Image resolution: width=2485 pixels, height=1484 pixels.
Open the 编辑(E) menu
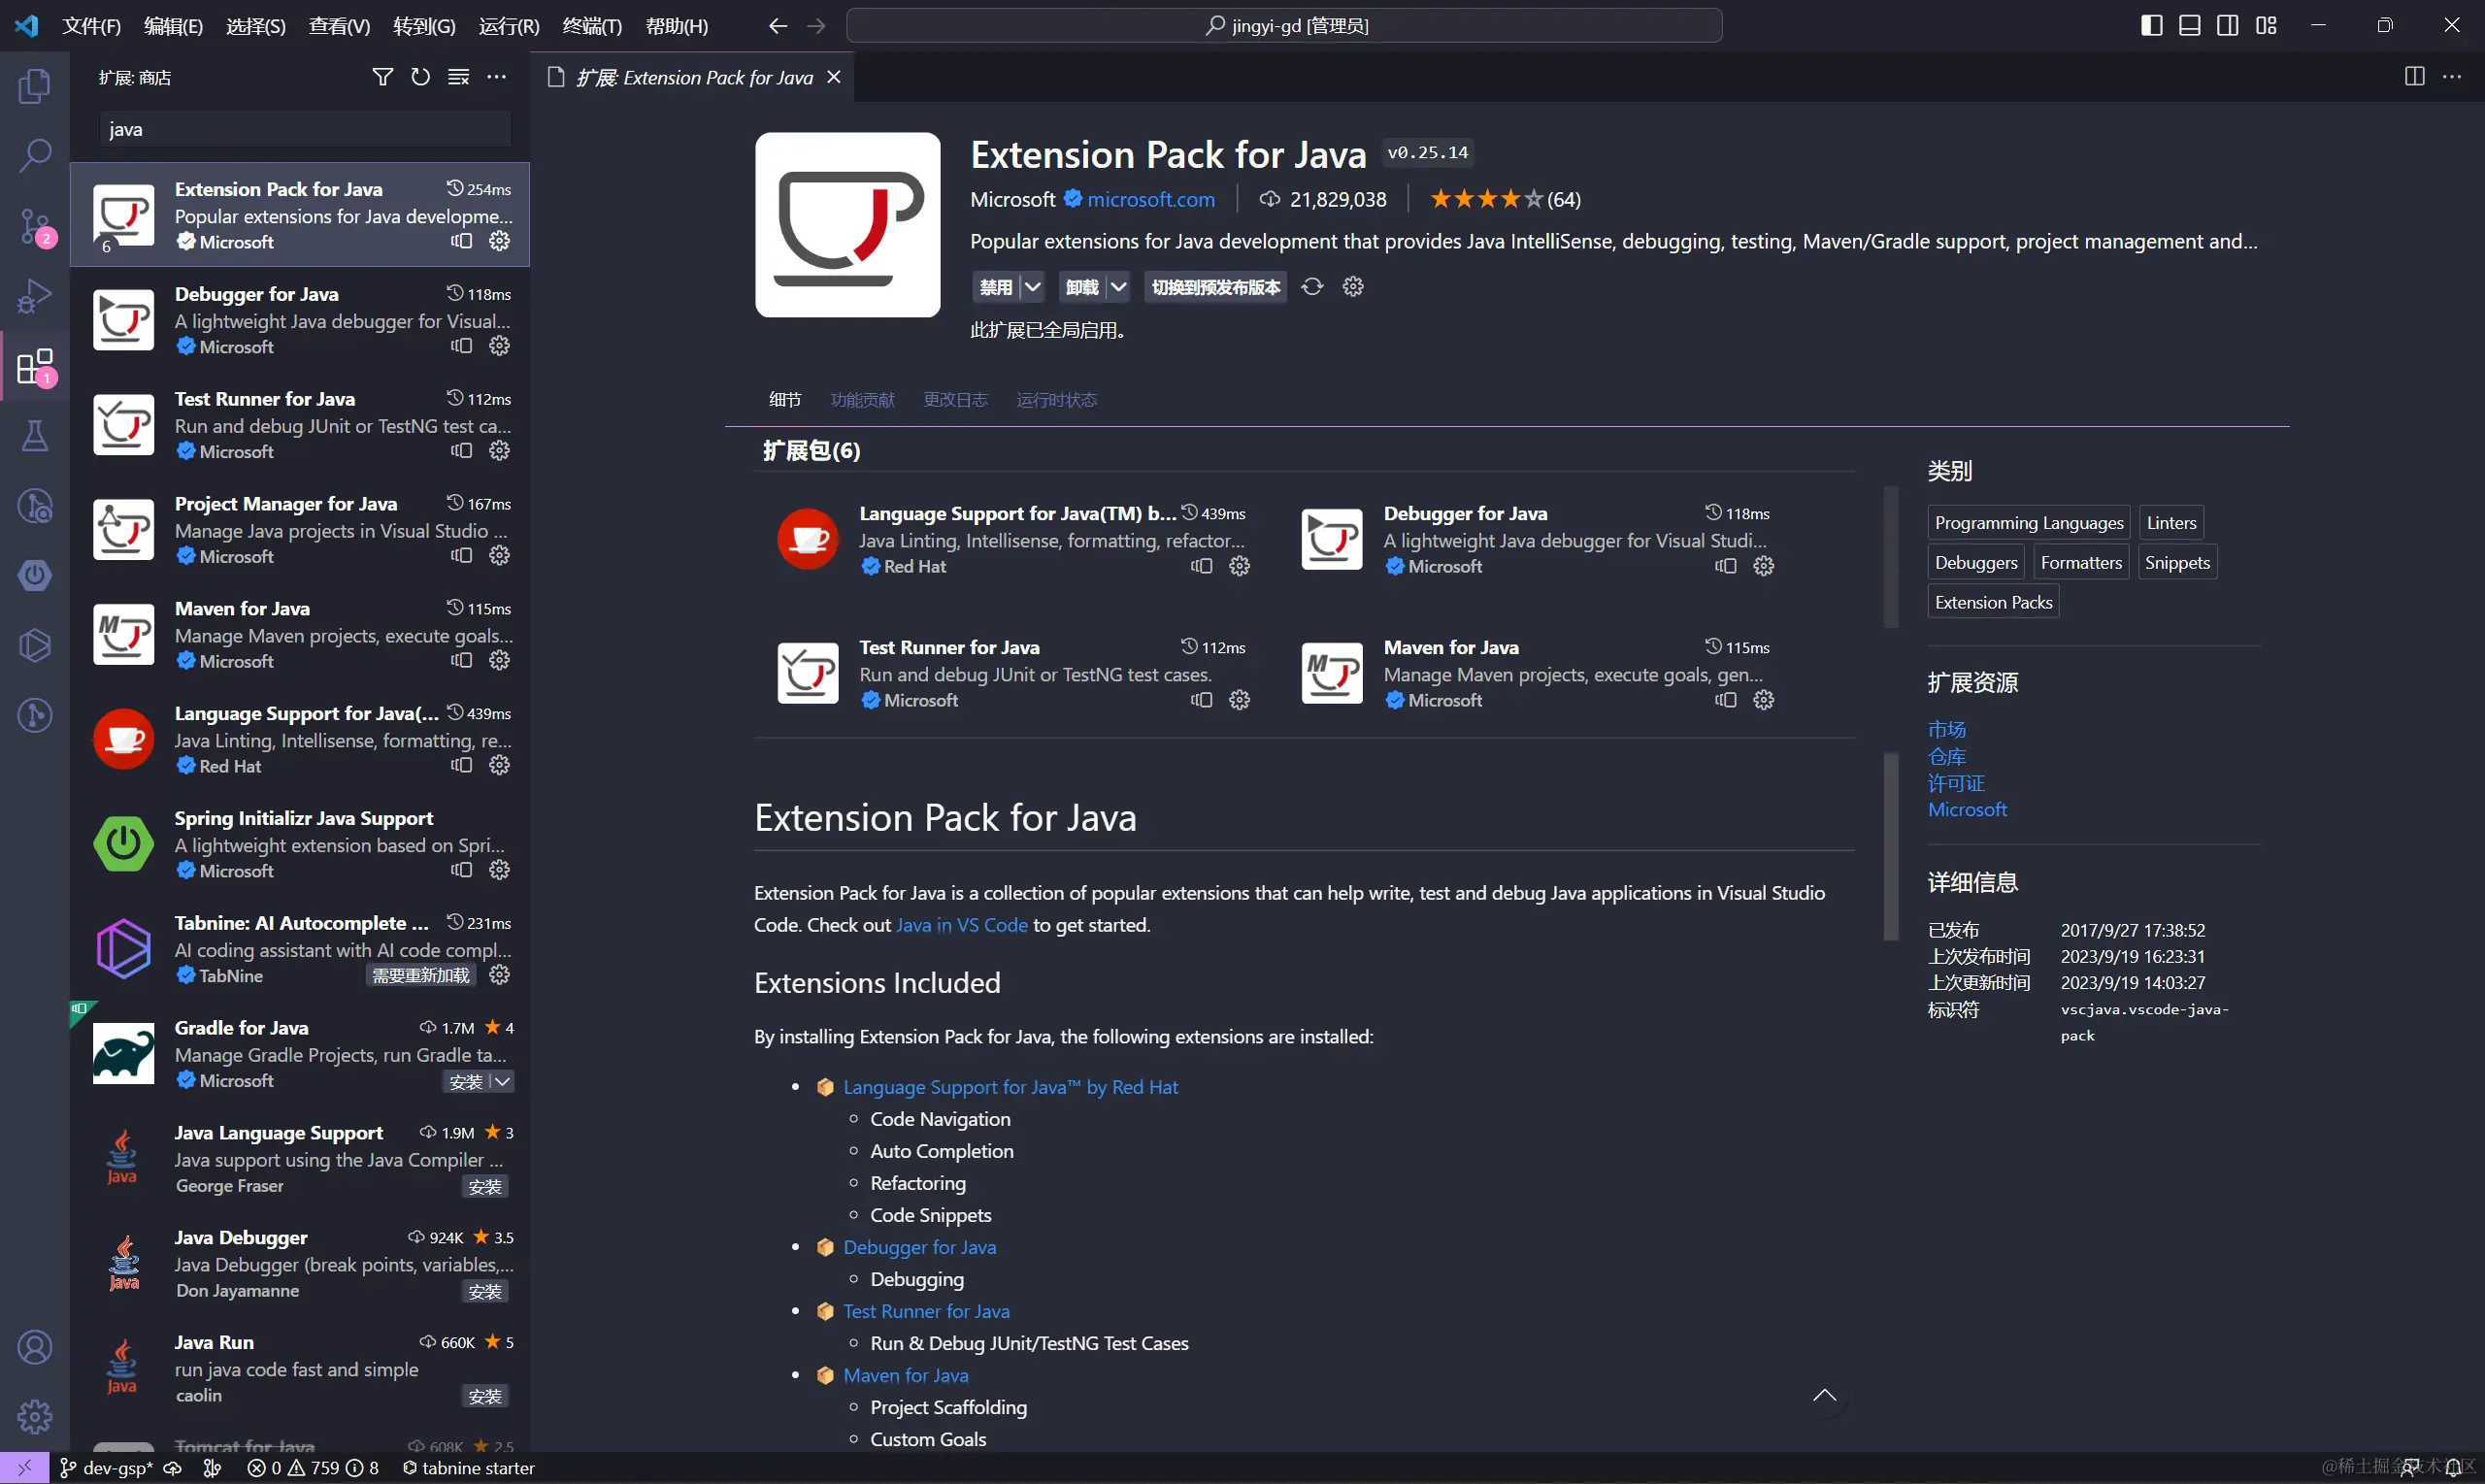[173, 26]
